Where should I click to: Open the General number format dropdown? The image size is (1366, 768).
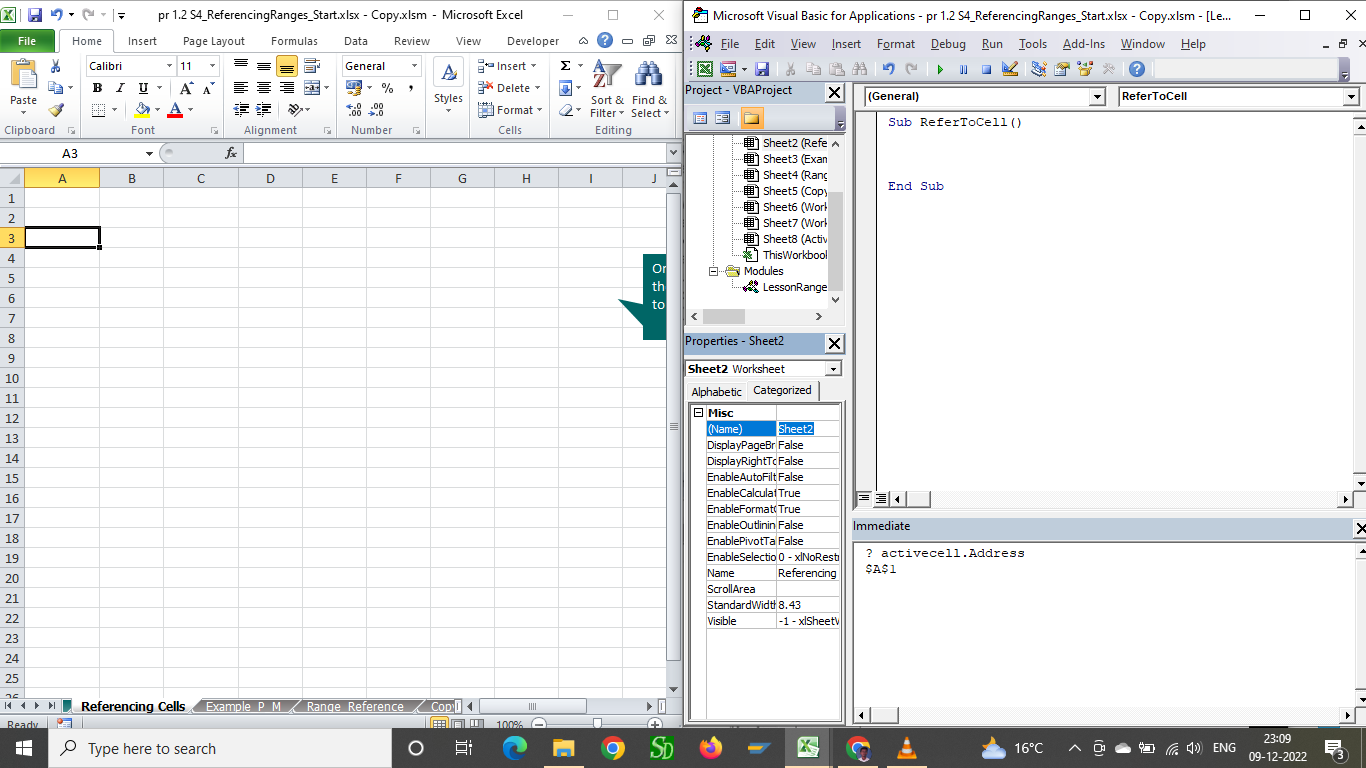coord(414,66)
